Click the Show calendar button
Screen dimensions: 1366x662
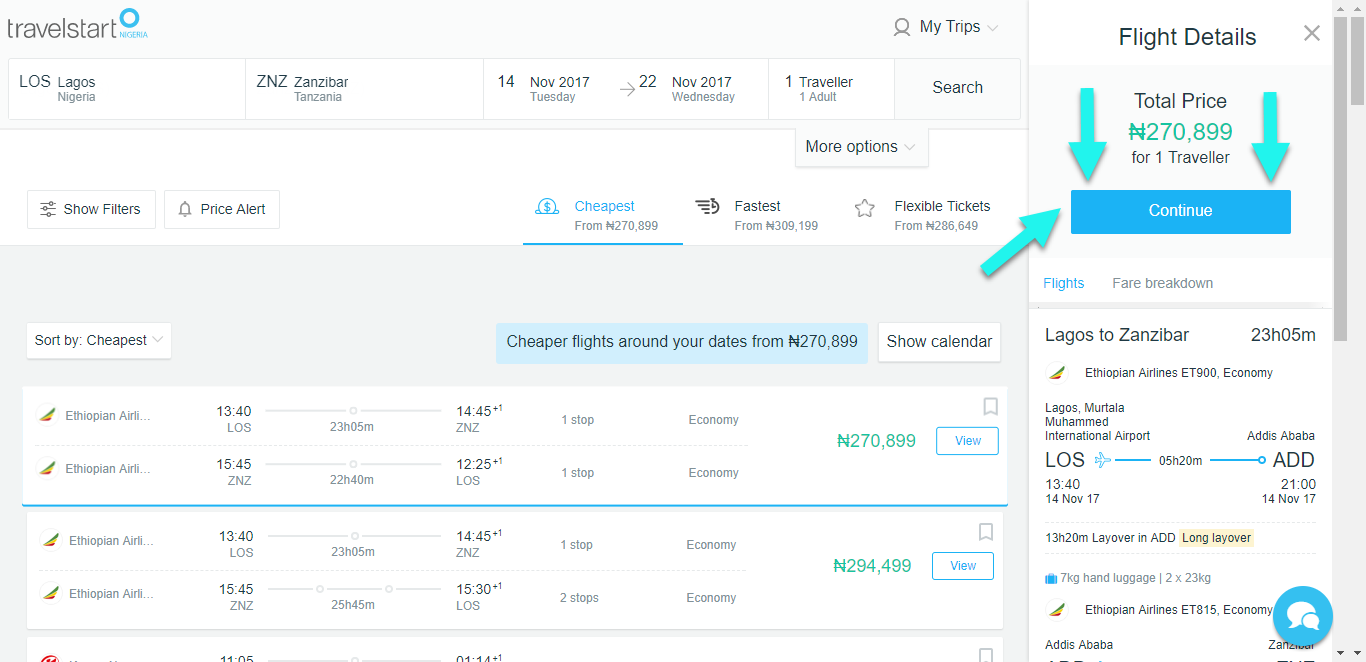tap(939, 342)
